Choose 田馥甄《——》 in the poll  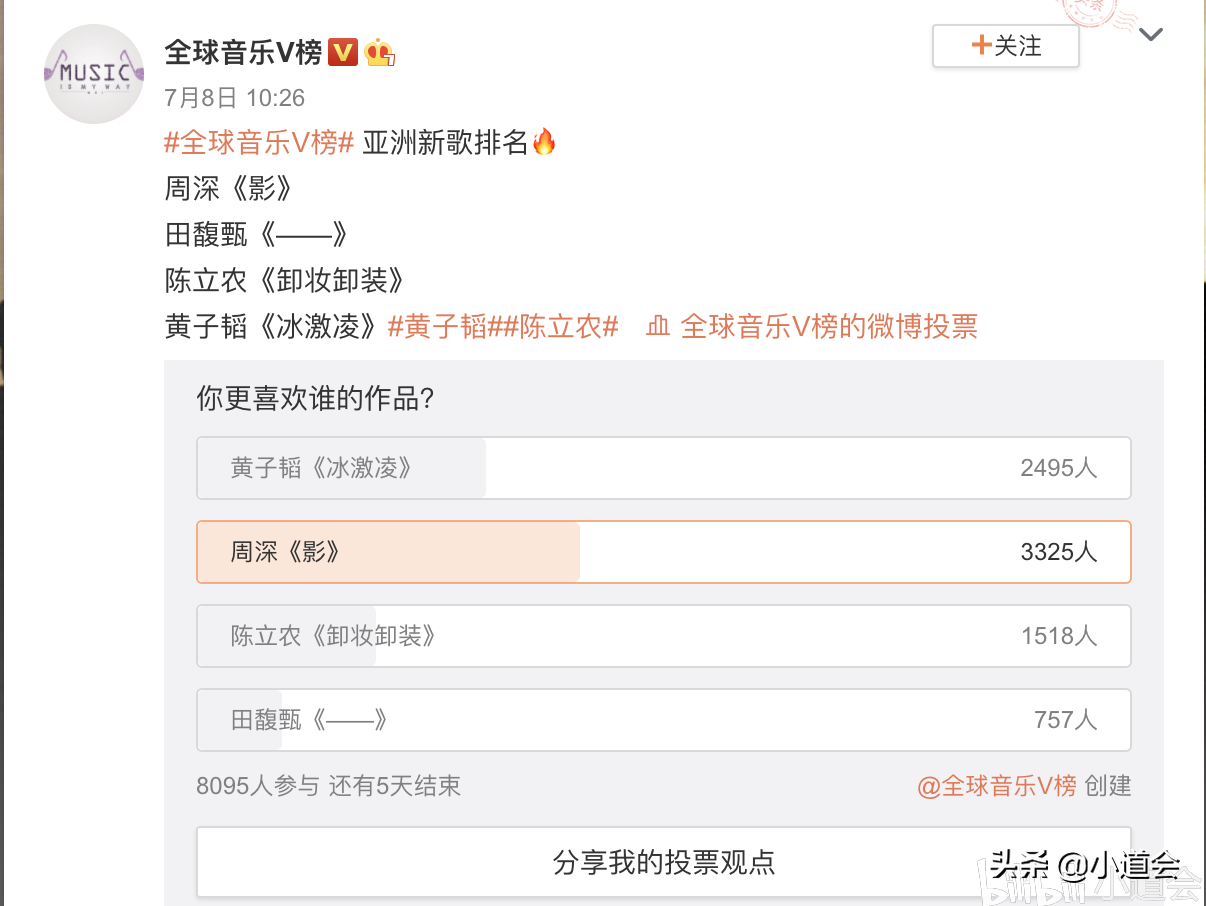point(663,720)
